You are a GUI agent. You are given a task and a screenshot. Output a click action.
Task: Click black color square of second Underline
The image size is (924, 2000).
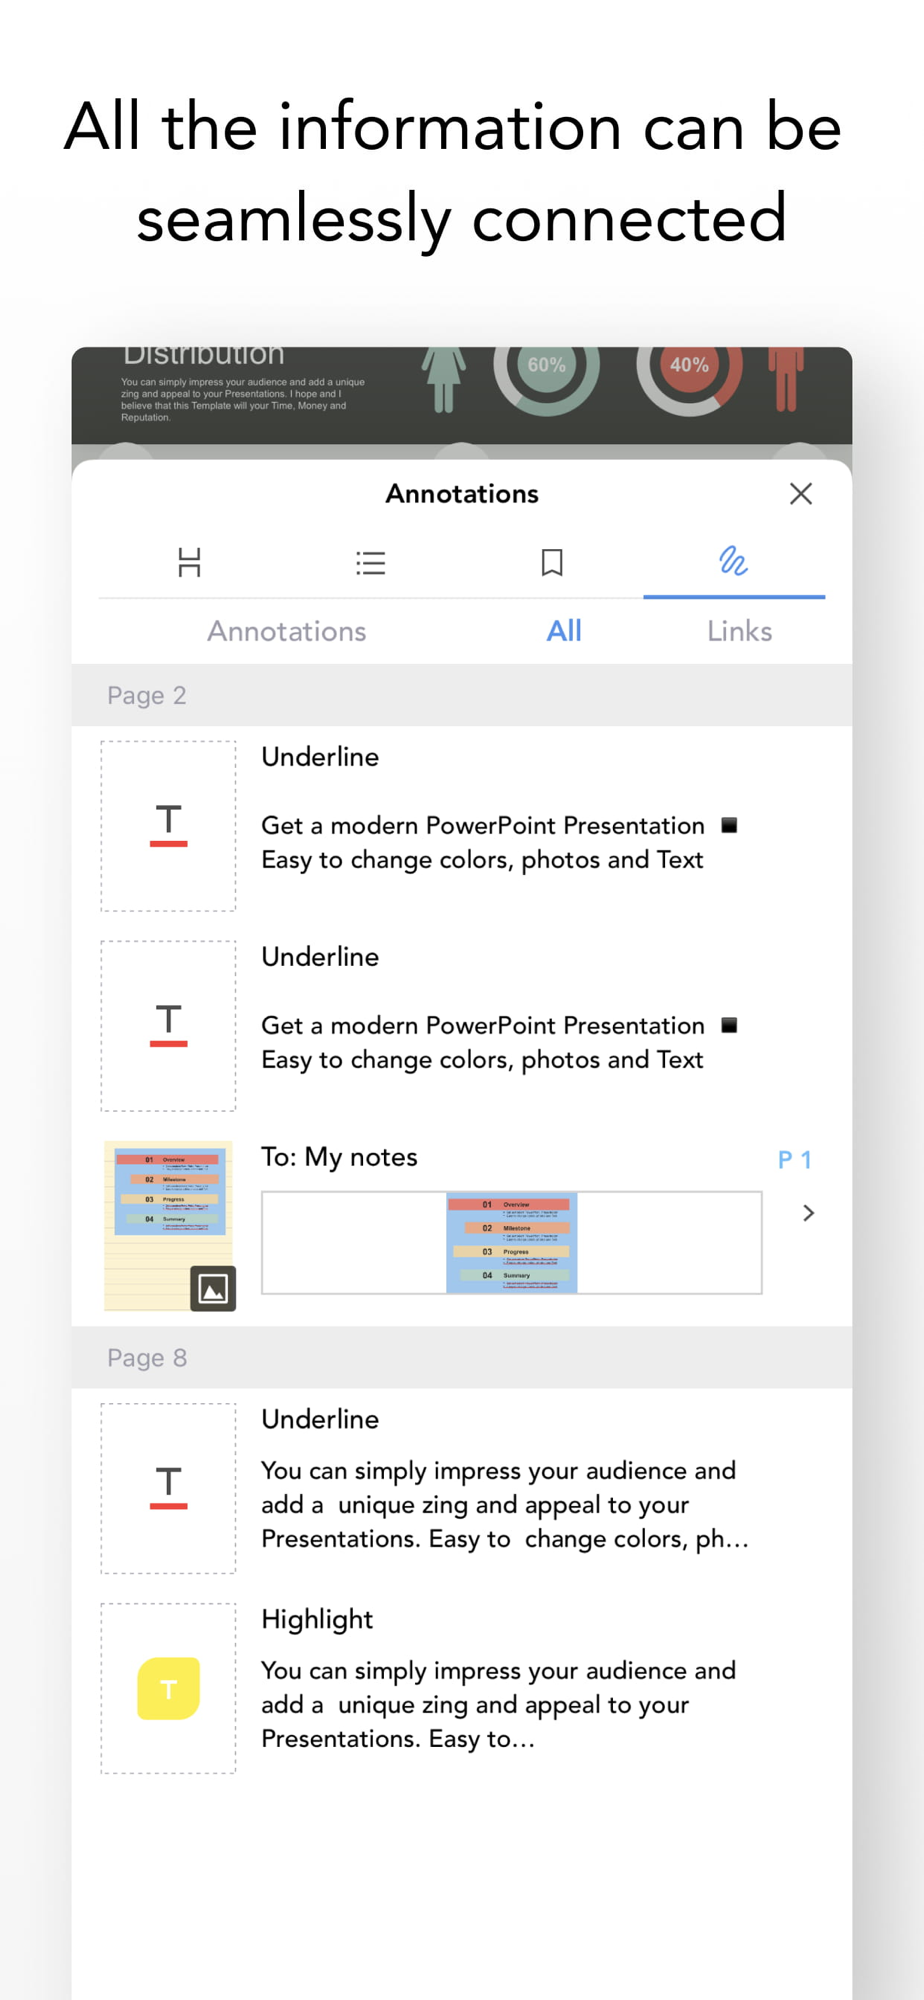tap(730, 1025)
